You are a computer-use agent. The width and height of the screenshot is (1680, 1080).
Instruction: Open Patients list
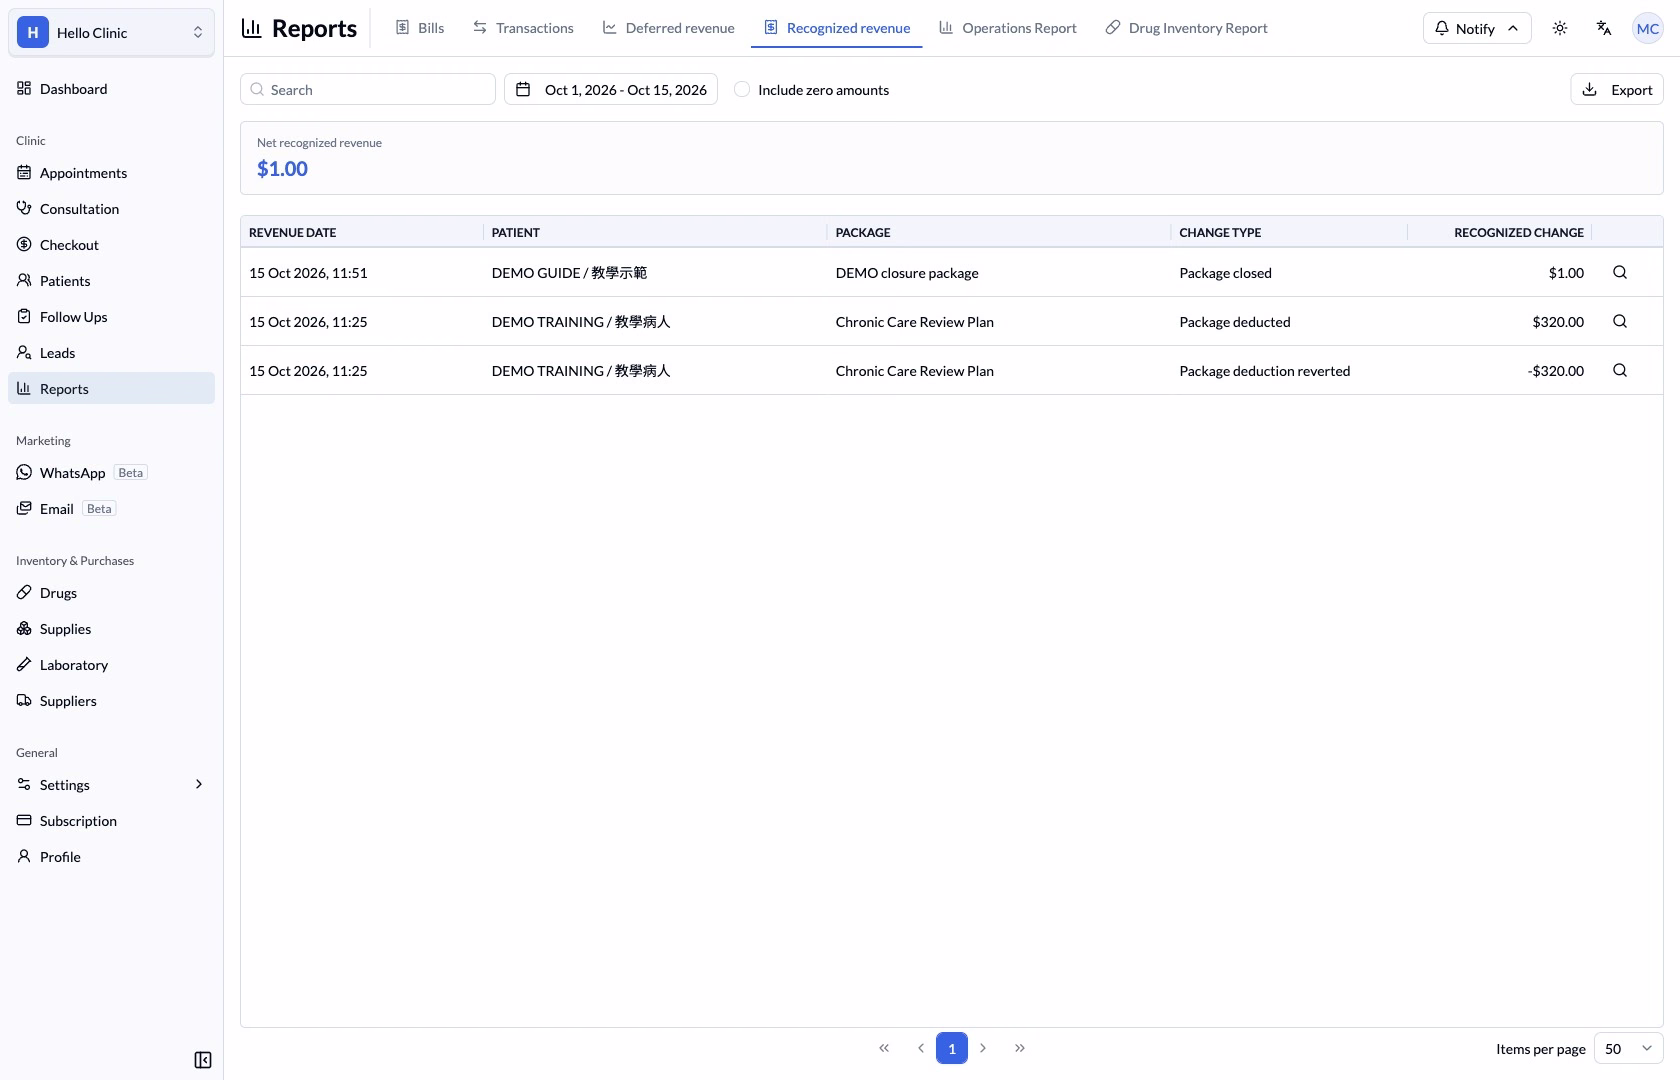tap(111, 281)
